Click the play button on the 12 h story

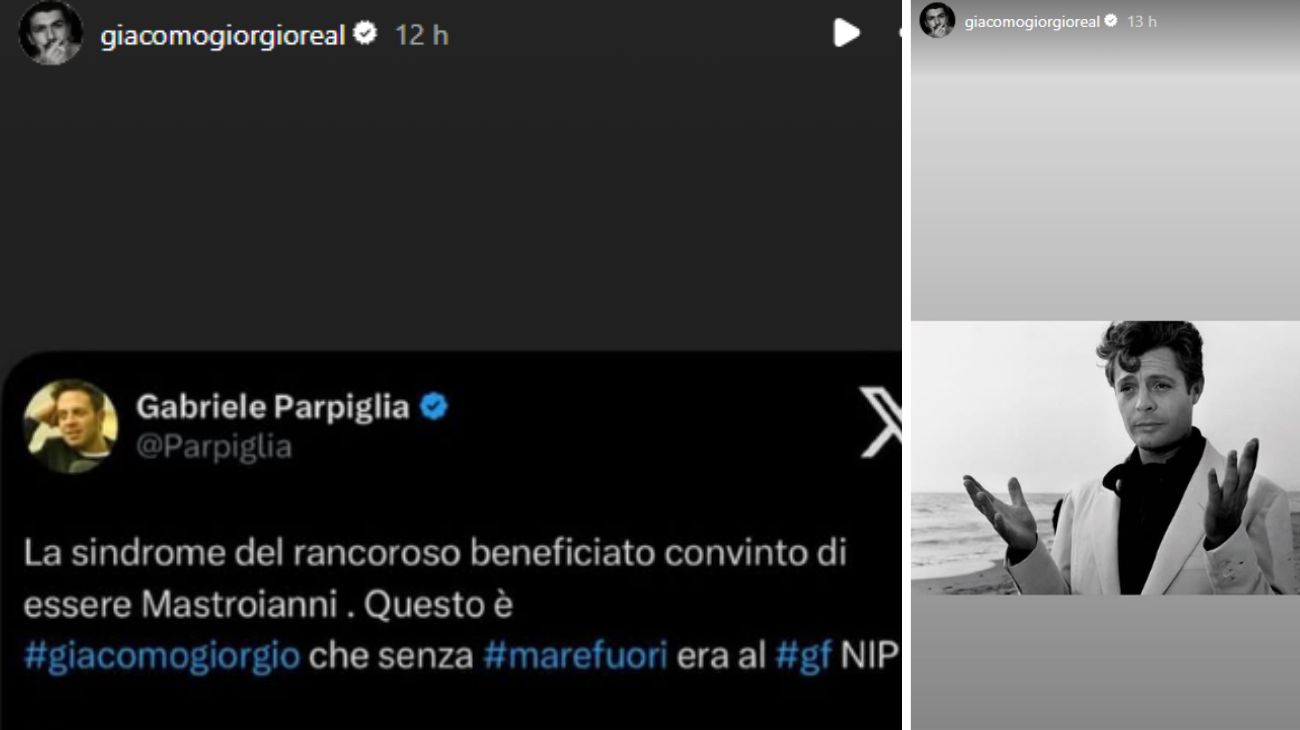click(x=847, y=33)
